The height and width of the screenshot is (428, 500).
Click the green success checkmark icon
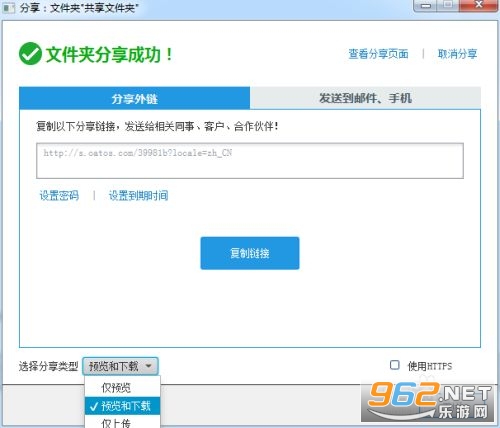[x=30, y=54]
